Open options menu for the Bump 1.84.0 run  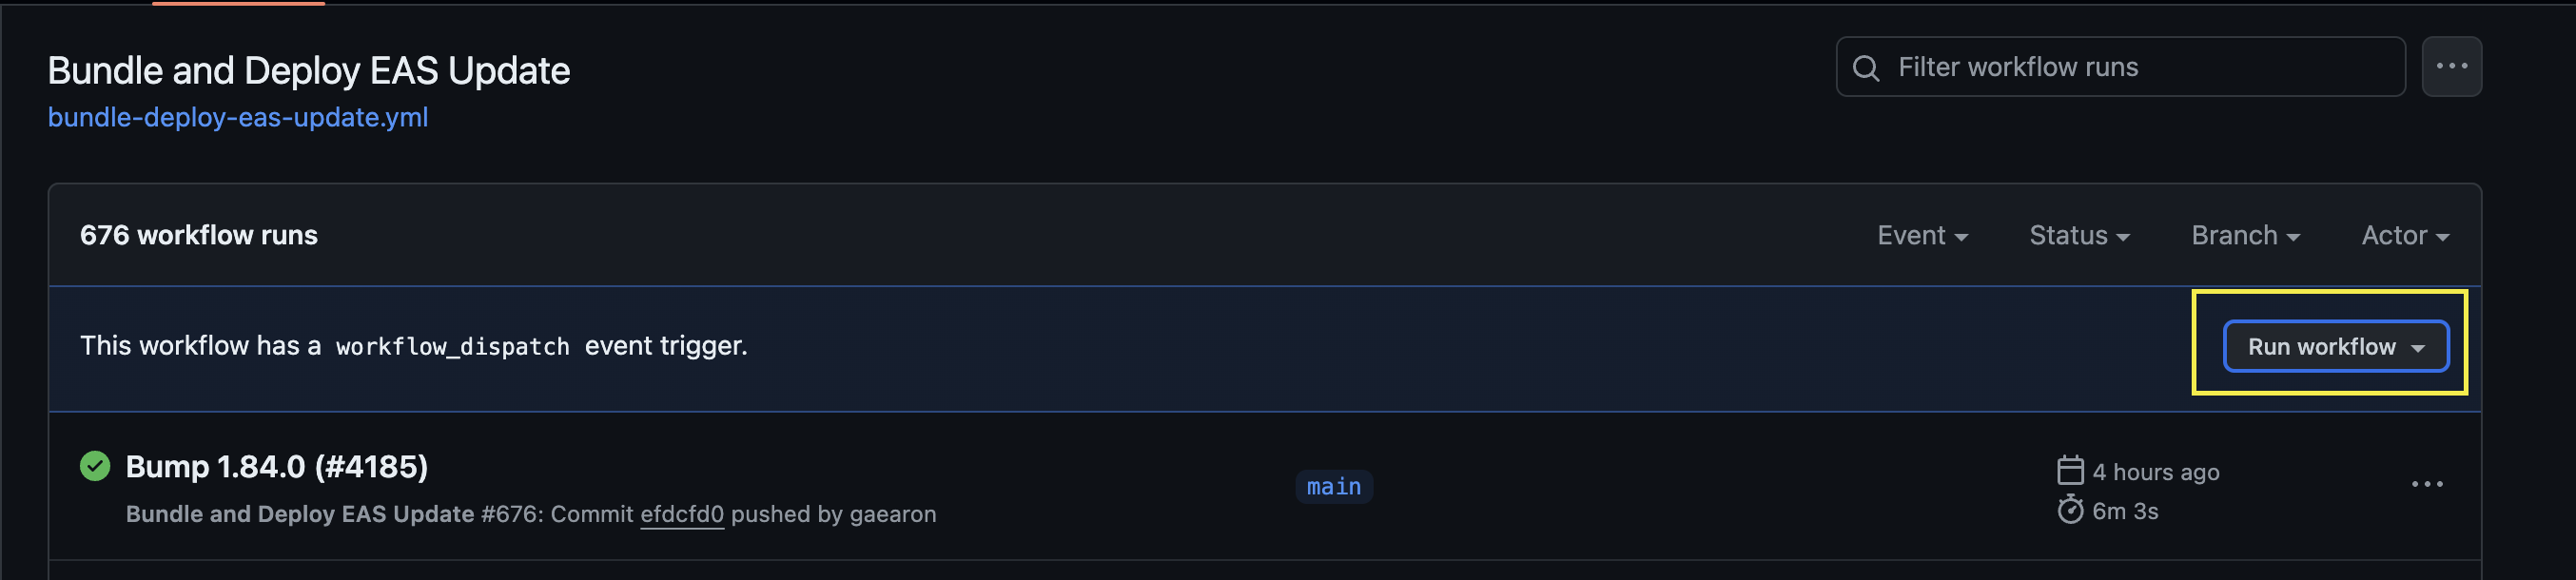pos(2427,484)
